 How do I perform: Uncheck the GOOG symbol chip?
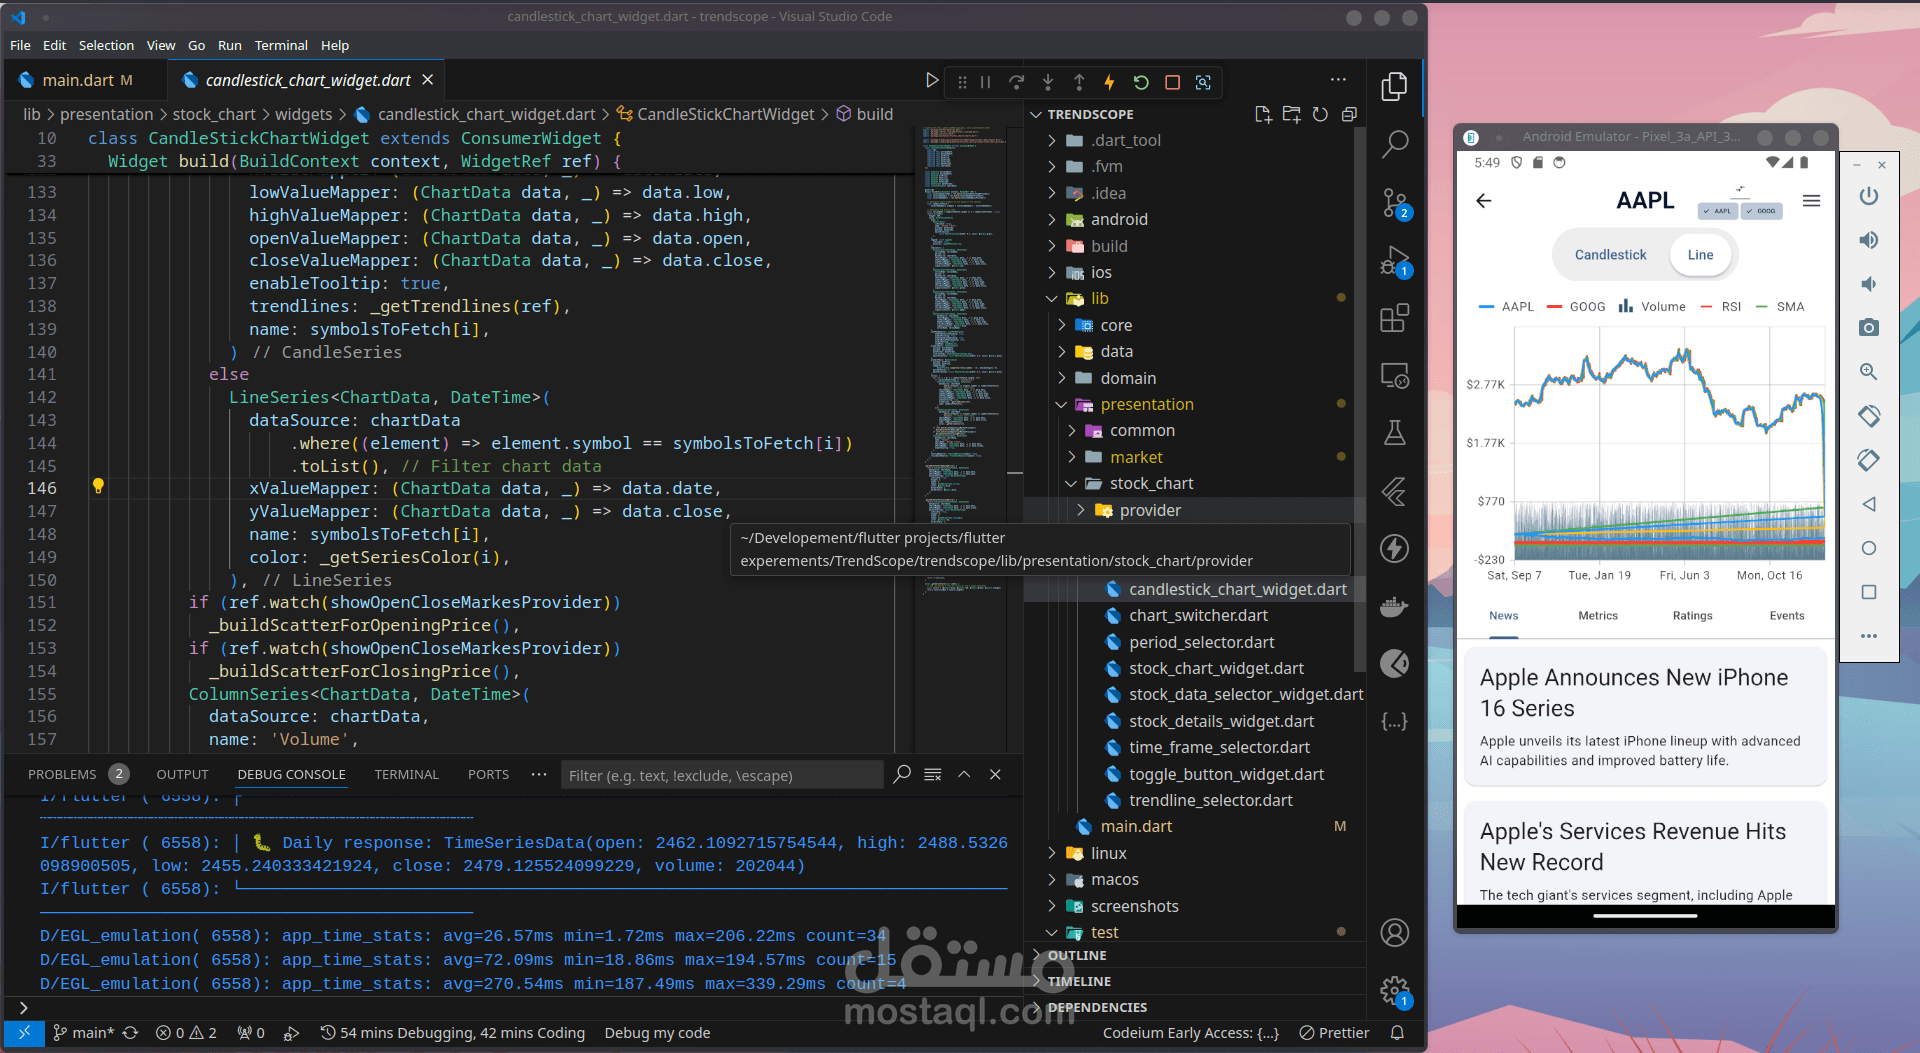pyautogui.click(x=1762, y=211)
